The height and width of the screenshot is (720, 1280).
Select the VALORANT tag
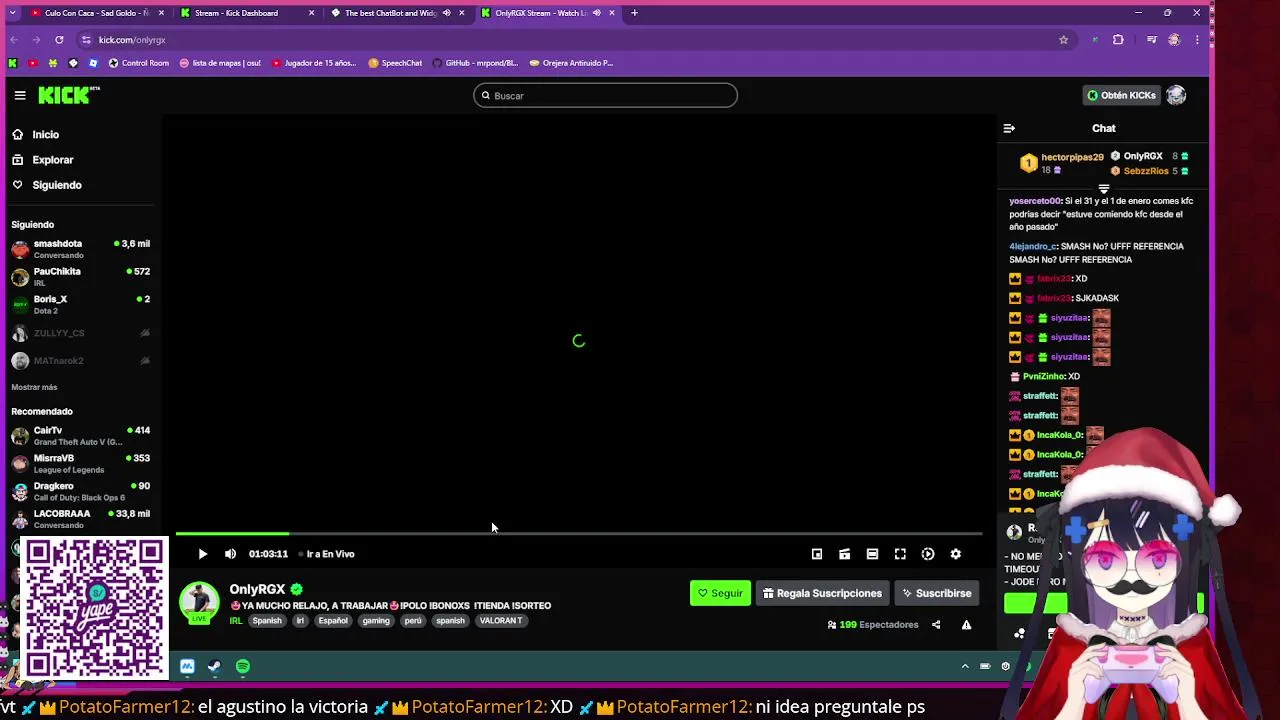[x=500, y=621]
